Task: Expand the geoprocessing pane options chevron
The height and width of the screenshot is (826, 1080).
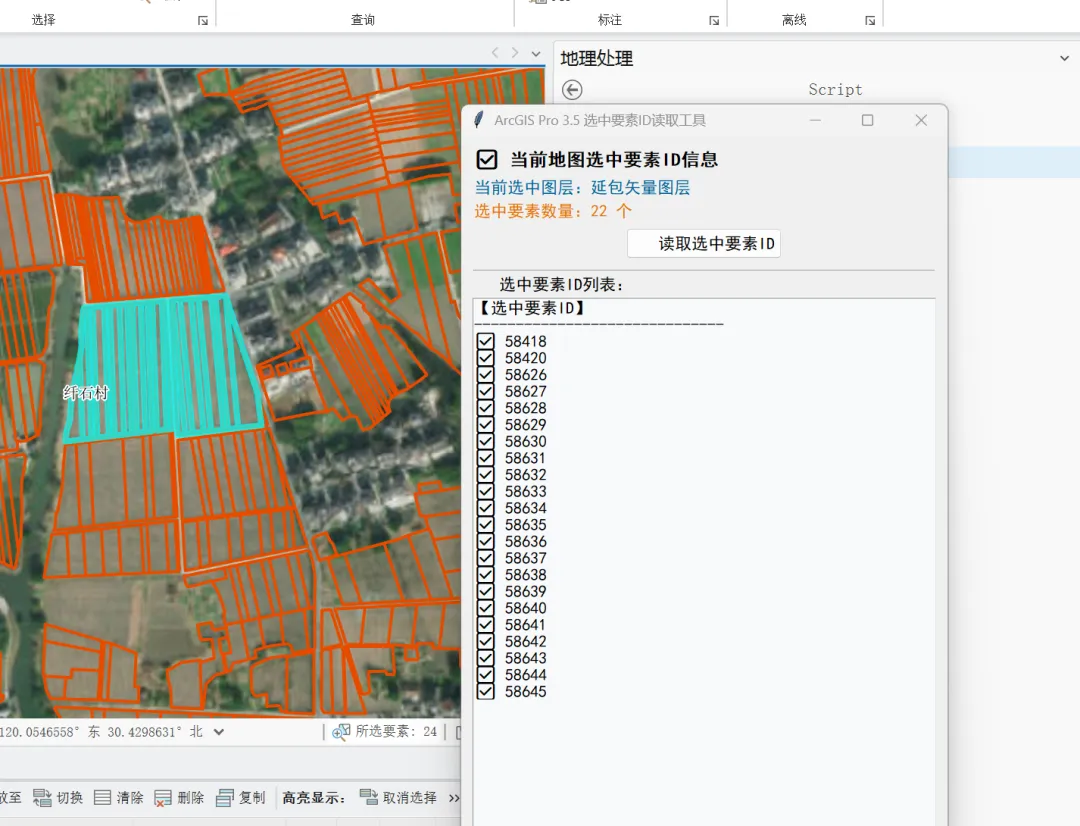Action: pyautogui.click(x=1064, y=59)
